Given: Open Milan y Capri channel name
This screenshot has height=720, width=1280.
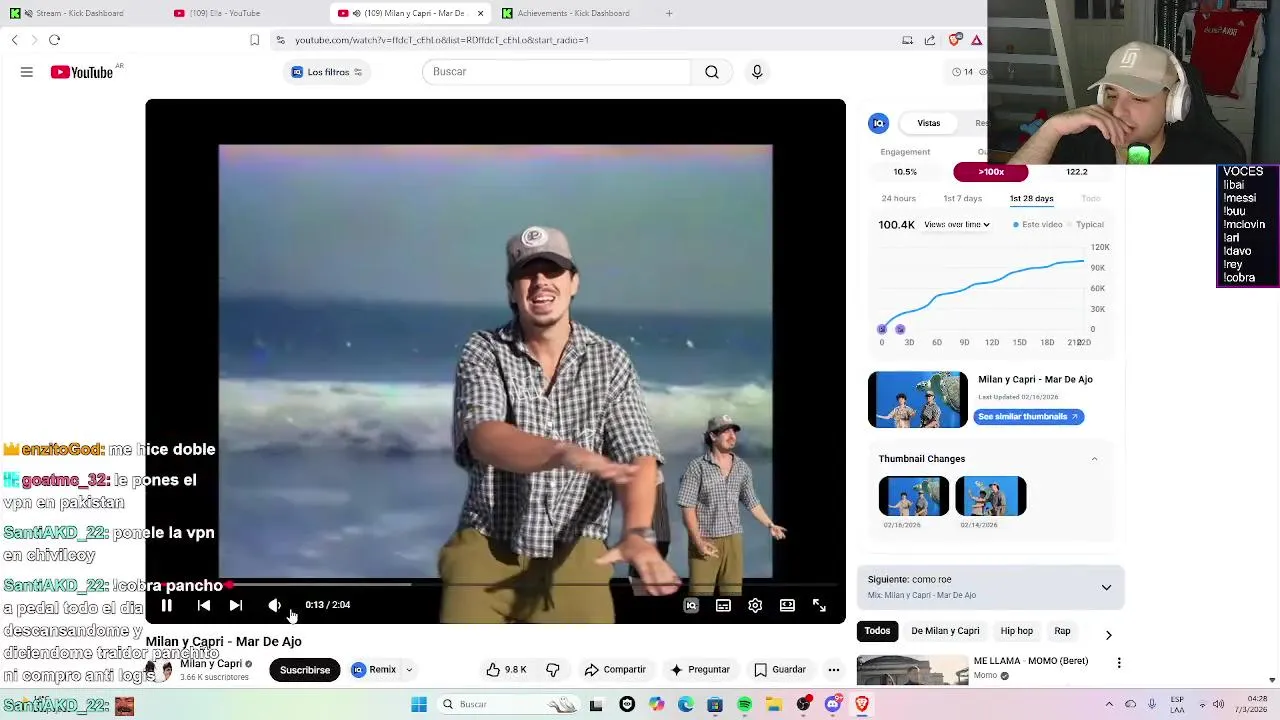Looking at the screenshot, I should click(x=211, y=663).
